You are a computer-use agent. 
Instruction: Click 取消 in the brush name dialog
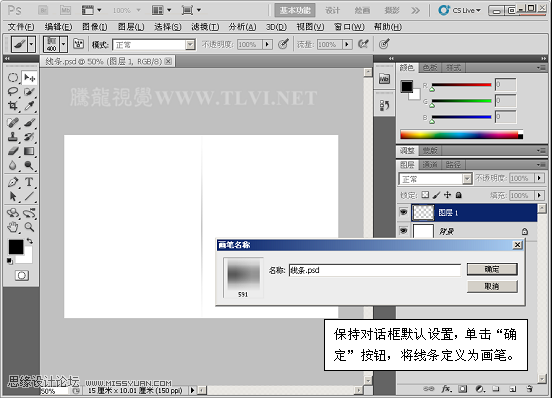pos(492,286)
